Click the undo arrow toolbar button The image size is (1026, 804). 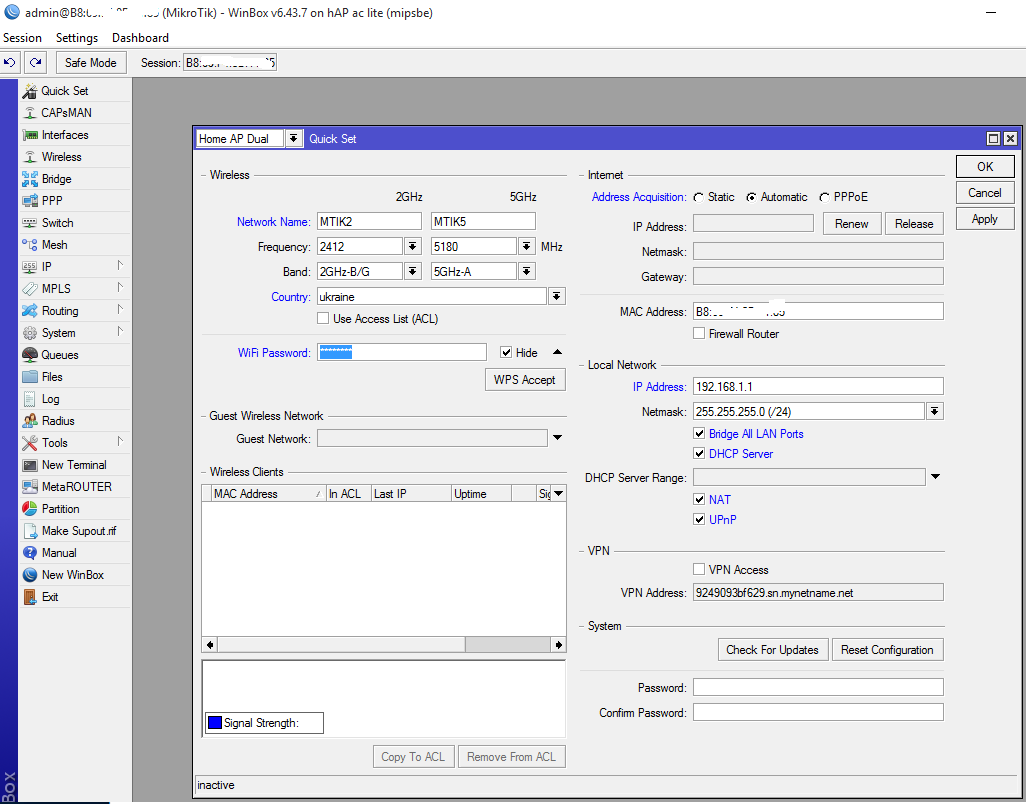10,63
